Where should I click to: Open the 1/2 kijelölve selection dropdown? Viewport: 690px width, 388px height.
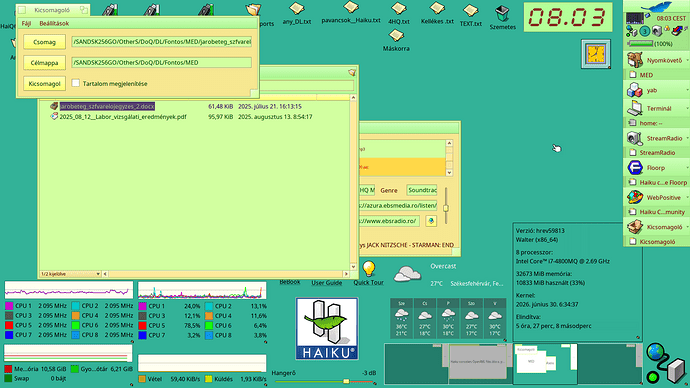70,274
